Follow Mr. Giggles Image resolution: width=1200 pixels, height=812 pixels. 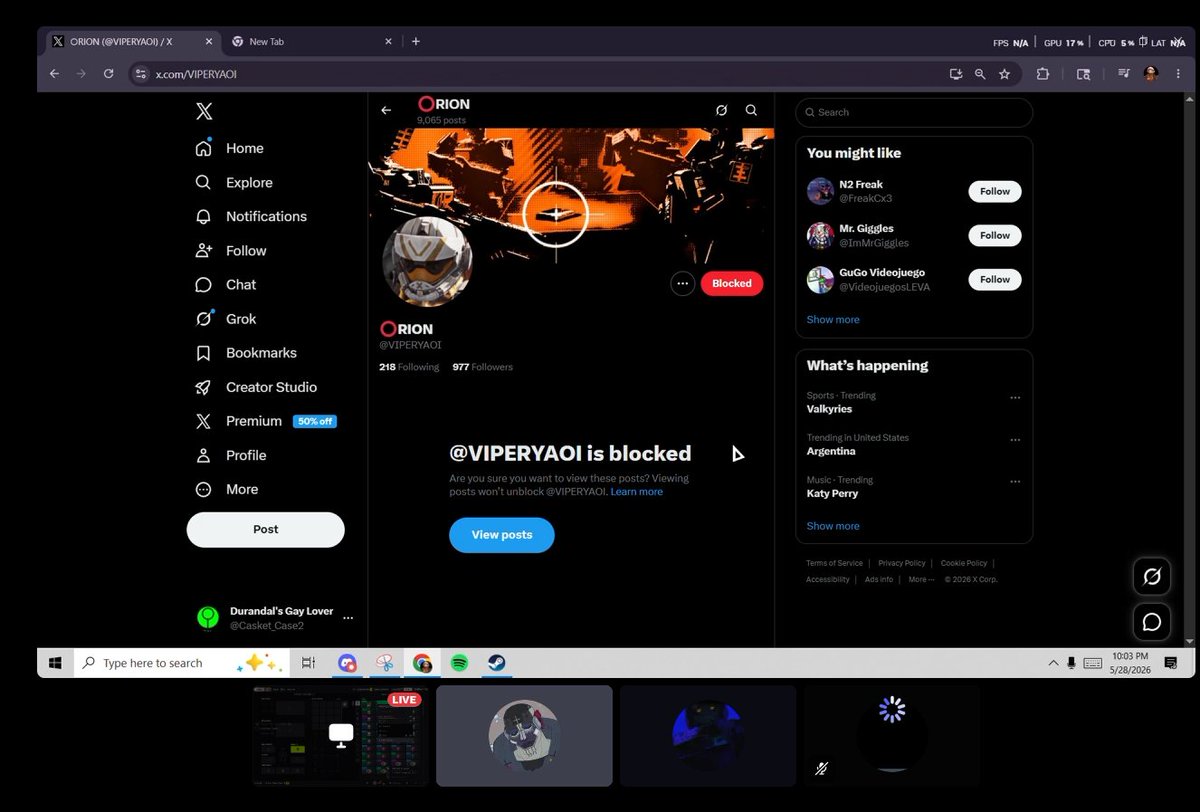pyautogui.click(x=995, y=235)
